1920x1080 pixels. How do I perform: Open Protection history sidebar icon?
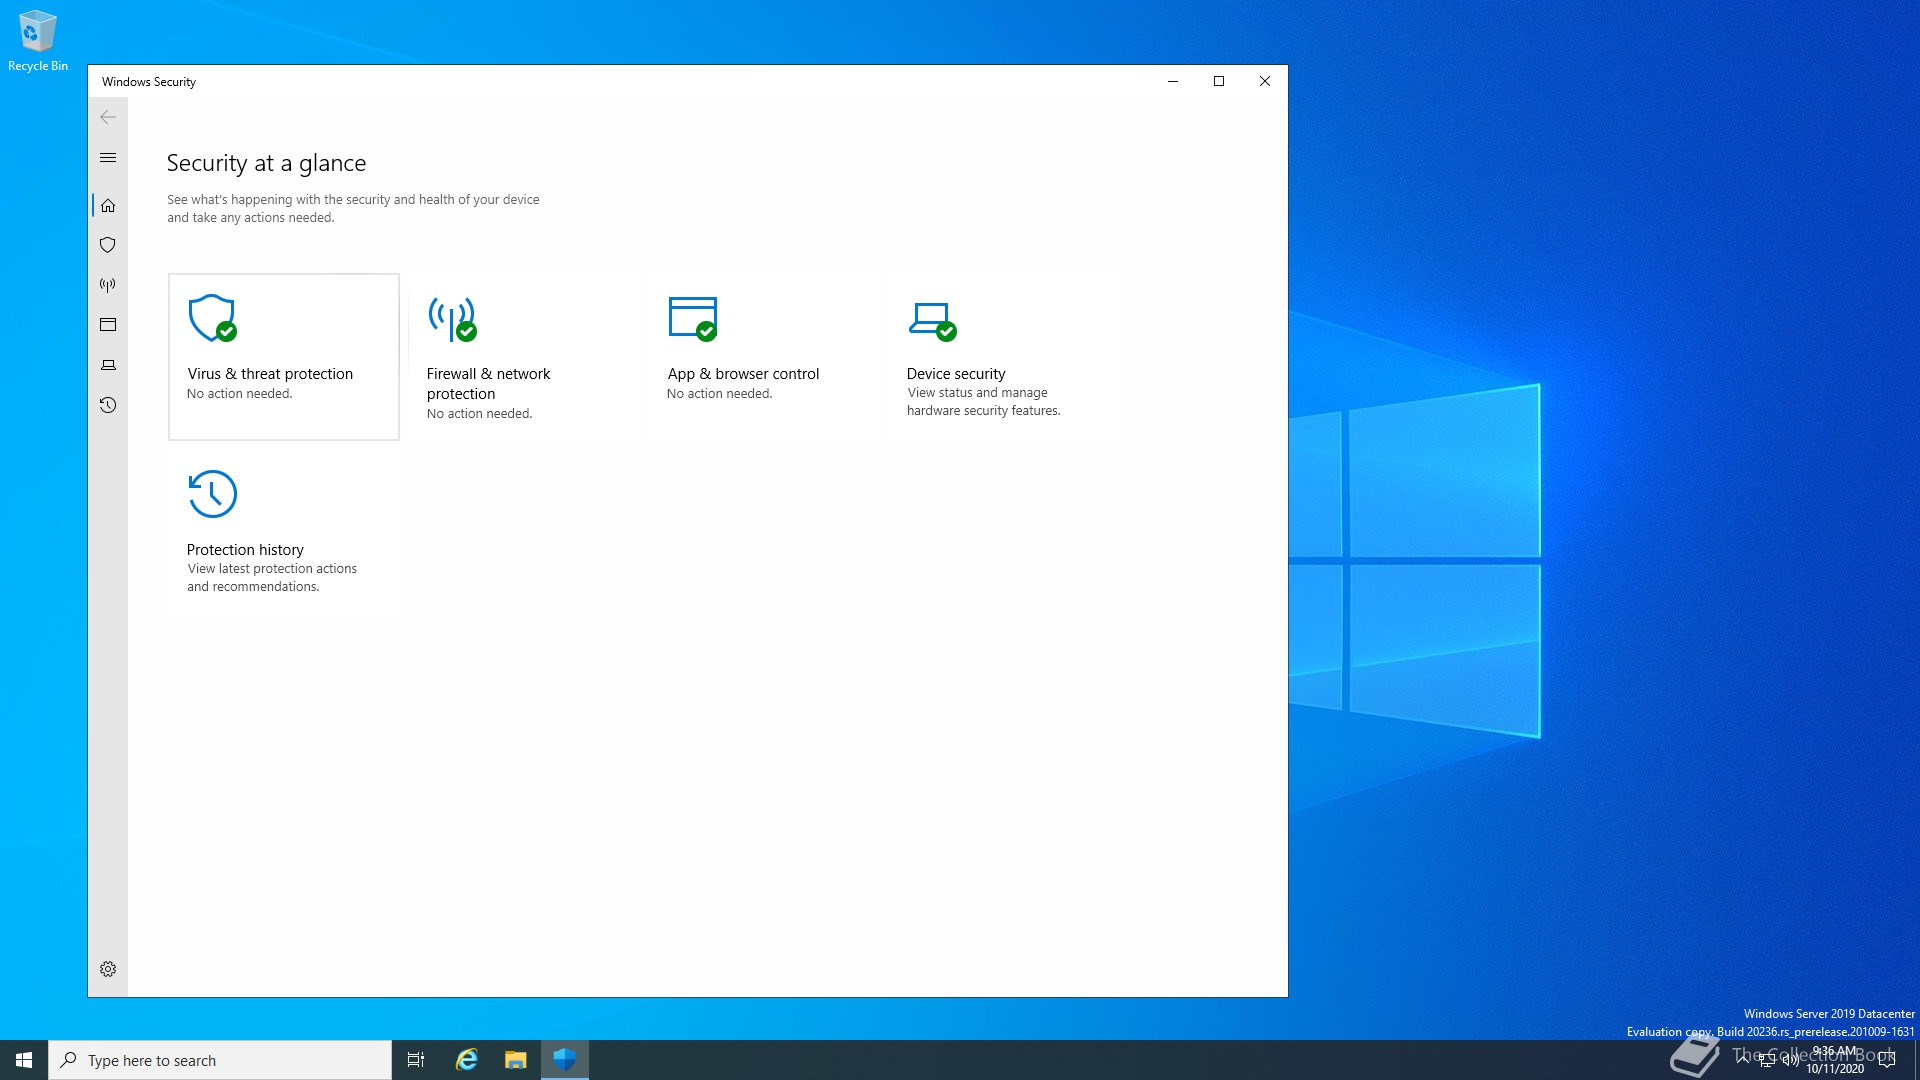click(x=108, y=405)
